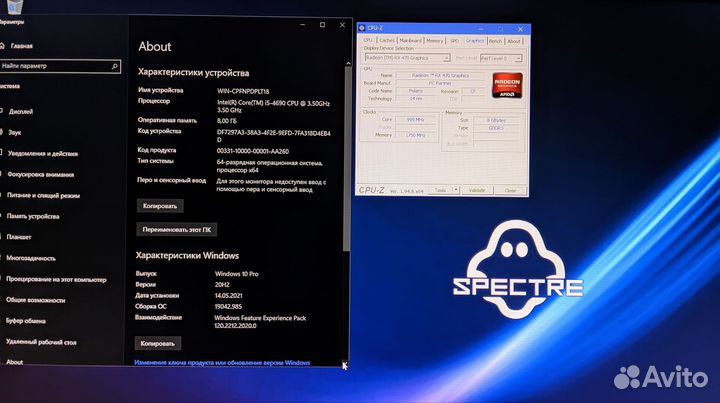Screen dimensions: 720x403
Task: Click the GPU Name field in CPU-Z
Action: pos(440,75)
